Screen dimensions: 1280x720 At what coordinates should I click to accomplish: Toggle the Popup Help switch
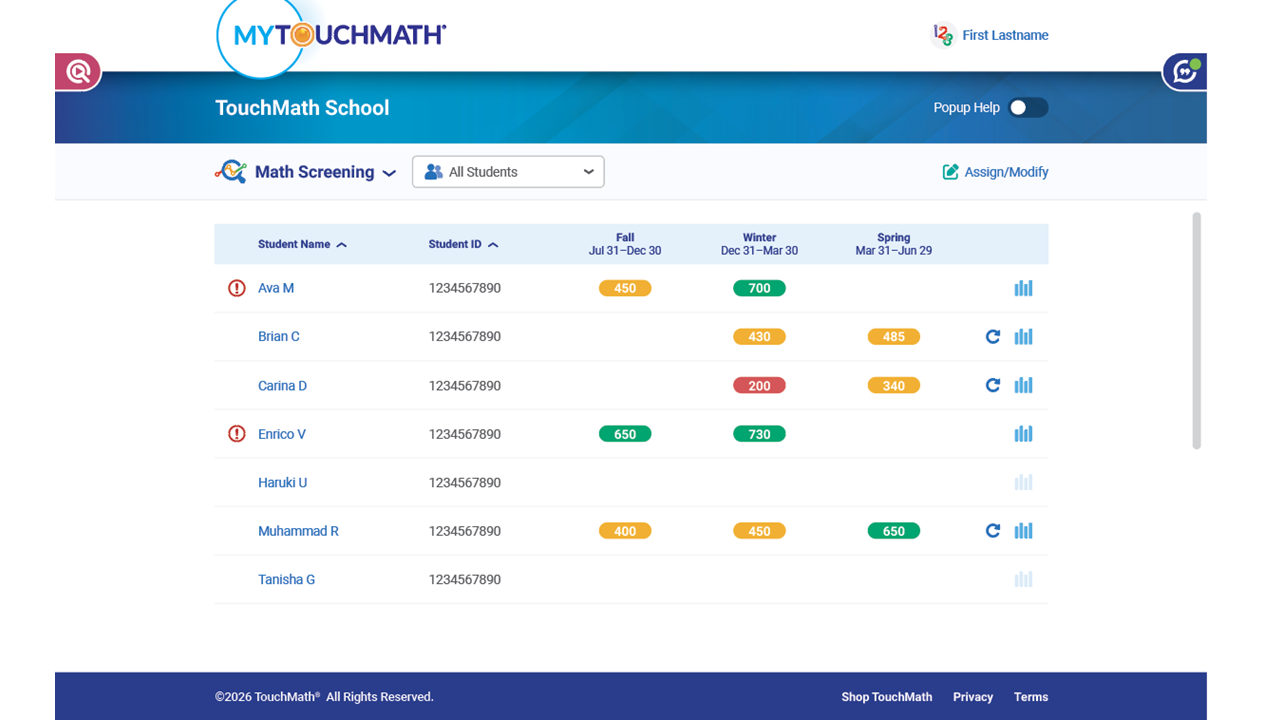[1028, 108]
